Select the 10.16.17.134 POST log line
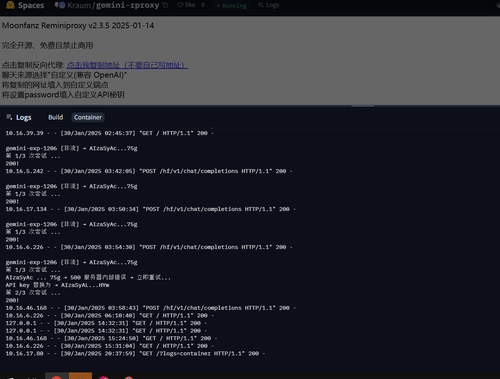 151,209
